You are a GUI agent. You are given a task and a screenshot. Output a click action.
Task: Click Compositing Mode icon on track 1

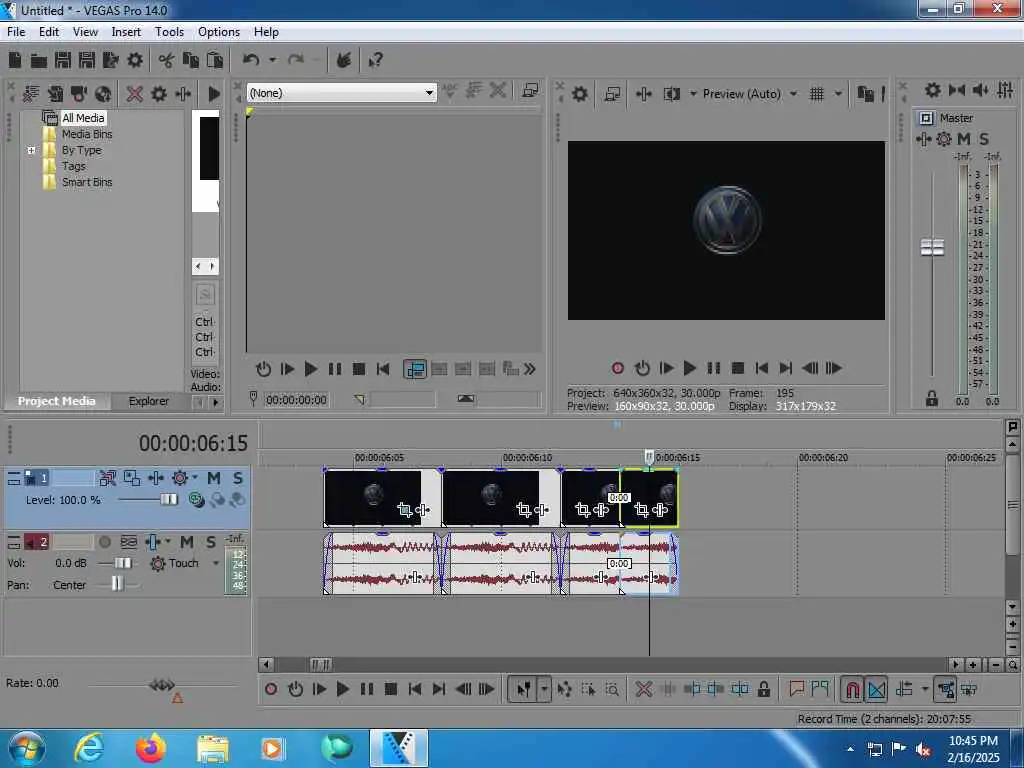196,500
